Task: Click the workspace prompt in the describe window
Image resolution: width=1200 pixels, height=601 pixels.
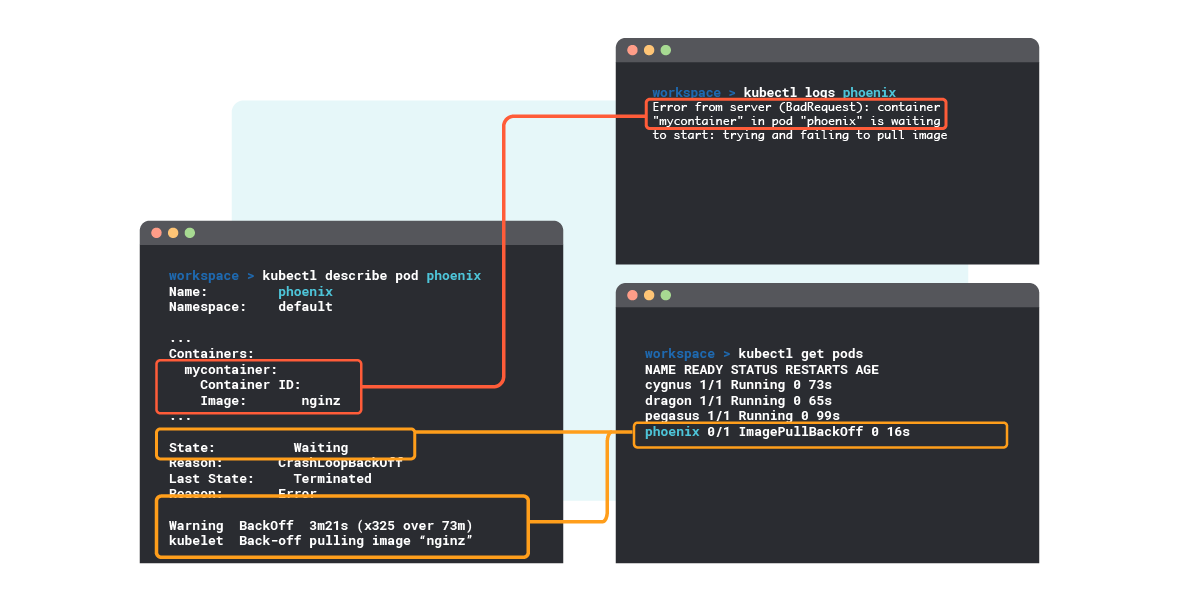Action: pos(203,275)
